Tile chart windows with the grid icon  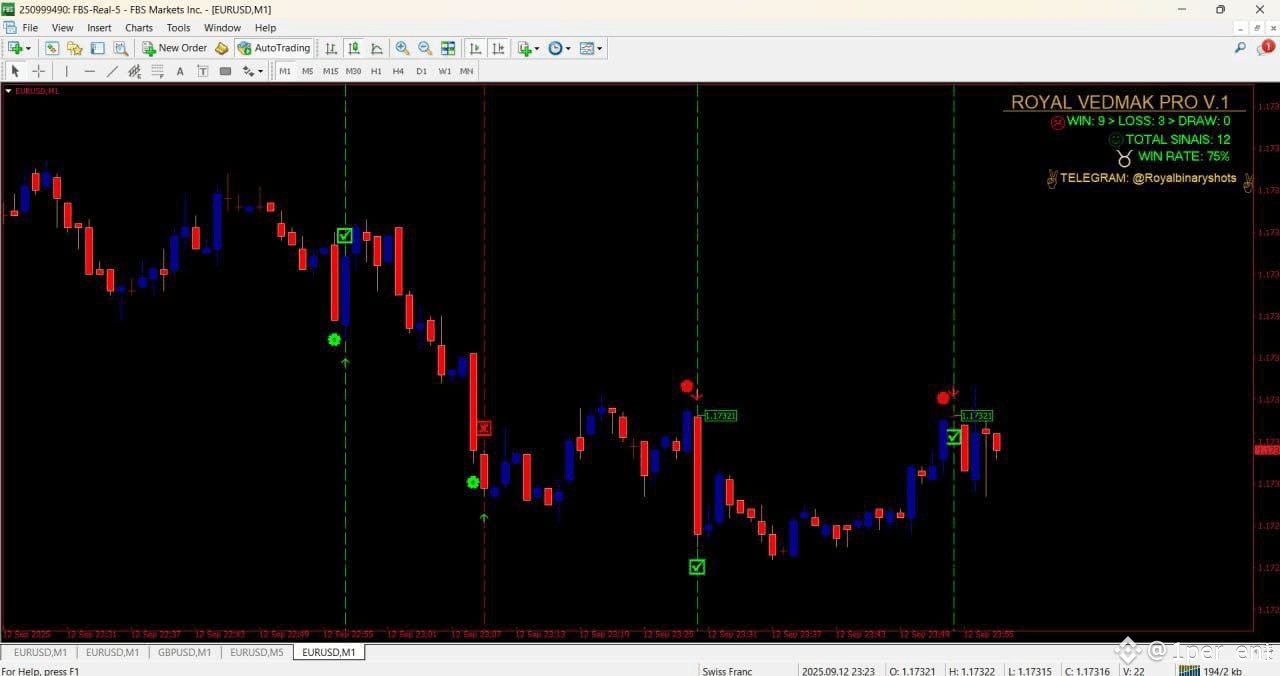click(x=448, y=48)
